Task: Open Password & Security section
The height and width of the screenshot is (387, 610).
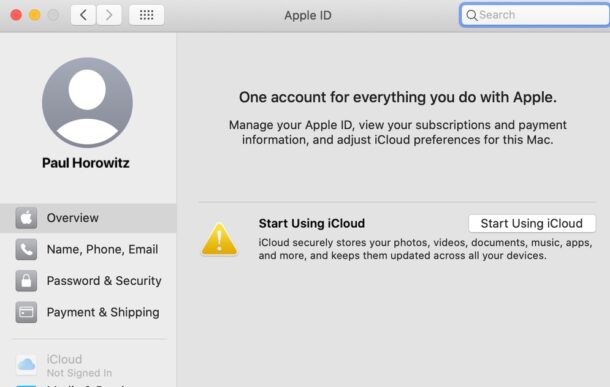Action: click(88, 281)
